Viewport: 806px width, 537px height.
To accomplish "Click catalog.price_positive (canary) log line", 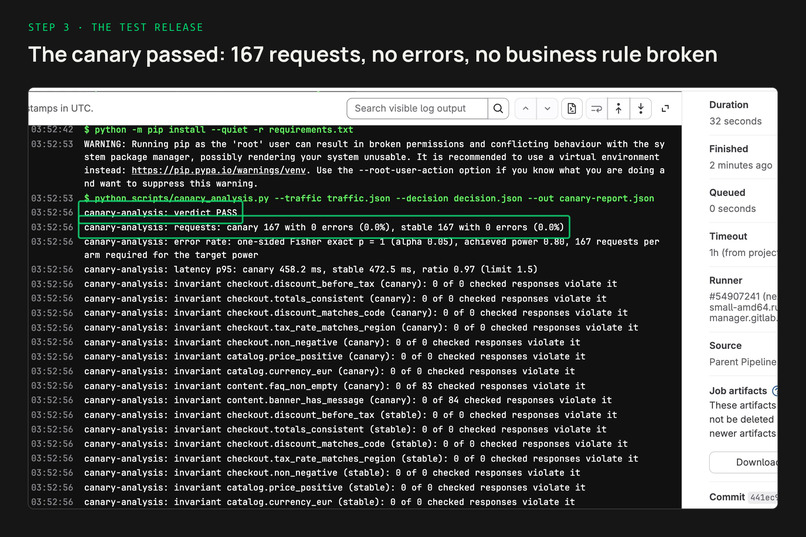I will point(335,356).
